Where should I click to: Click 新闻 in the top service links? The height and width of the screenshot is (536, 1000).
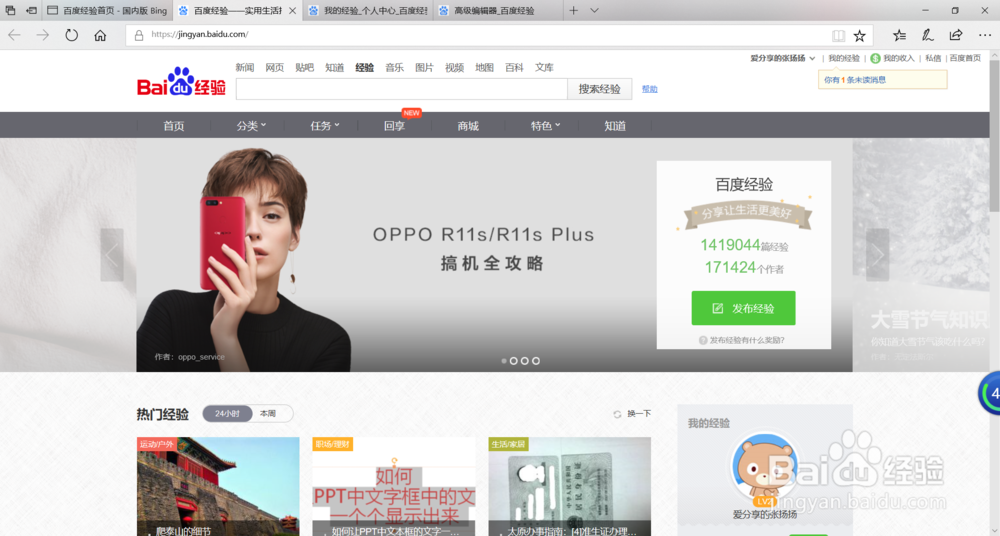244,67
